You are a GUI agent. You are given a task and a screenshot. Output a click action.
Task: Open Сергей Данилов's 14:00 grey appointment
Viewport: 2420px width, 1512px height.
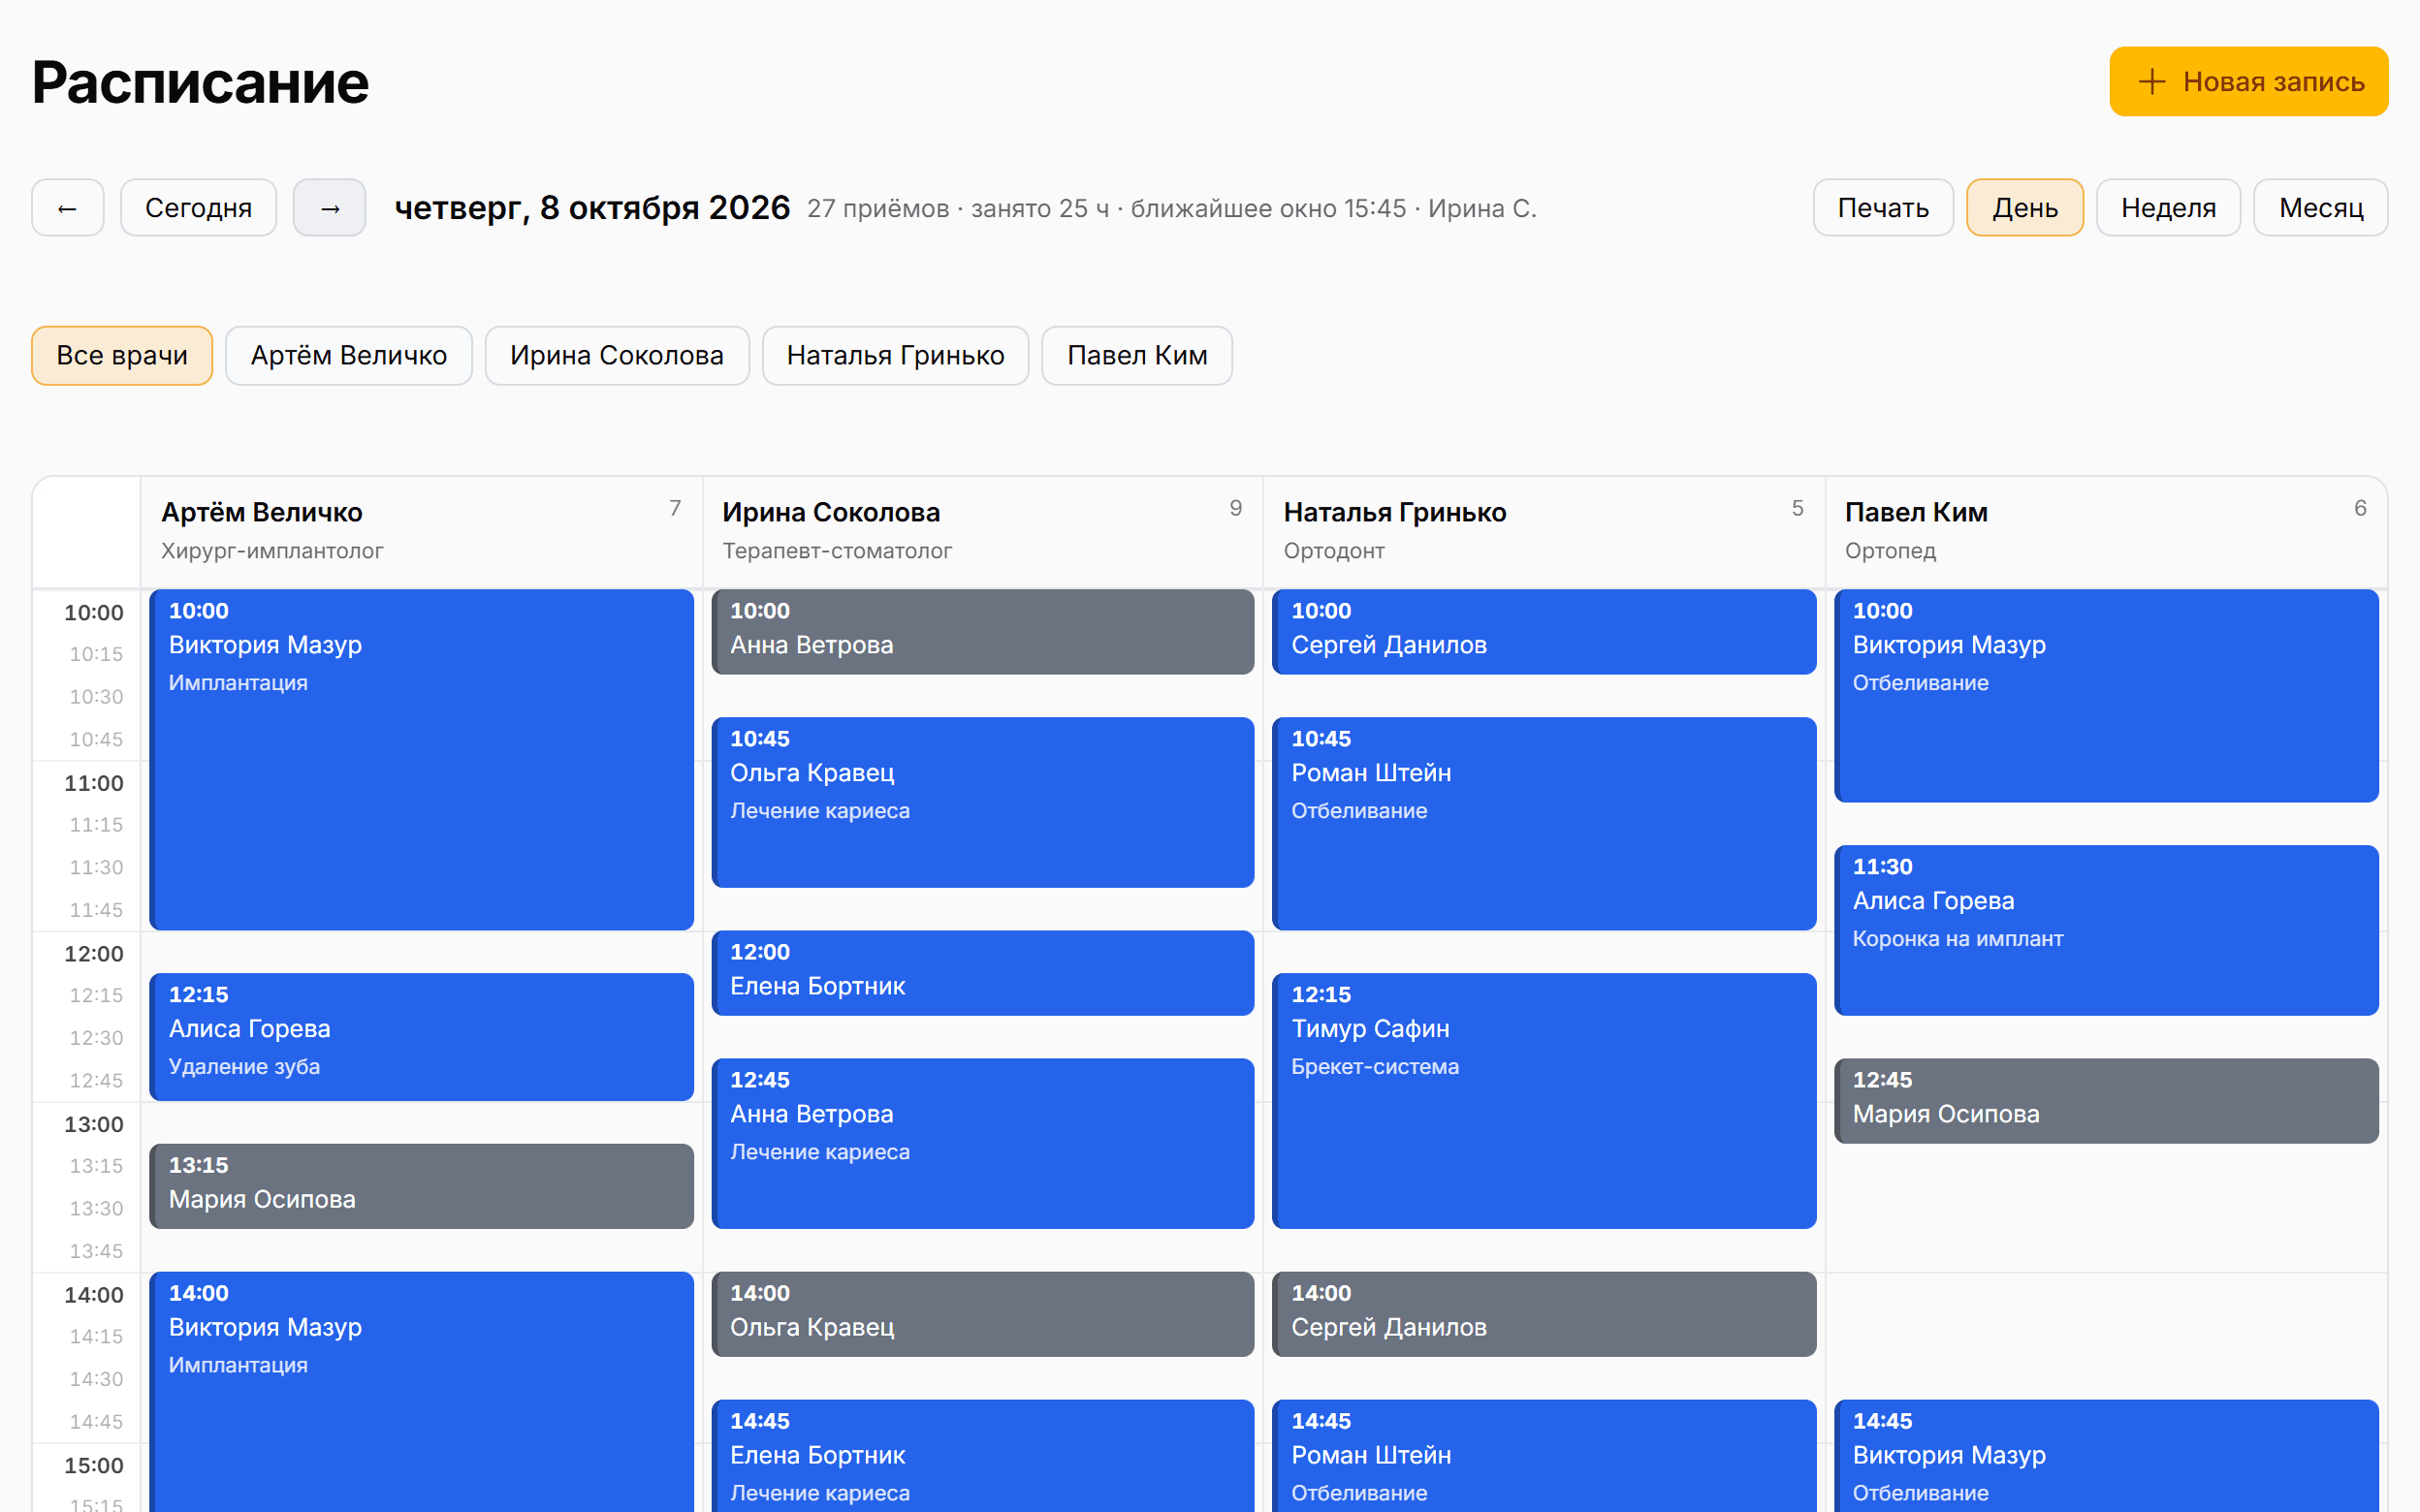(1544, 1314)
